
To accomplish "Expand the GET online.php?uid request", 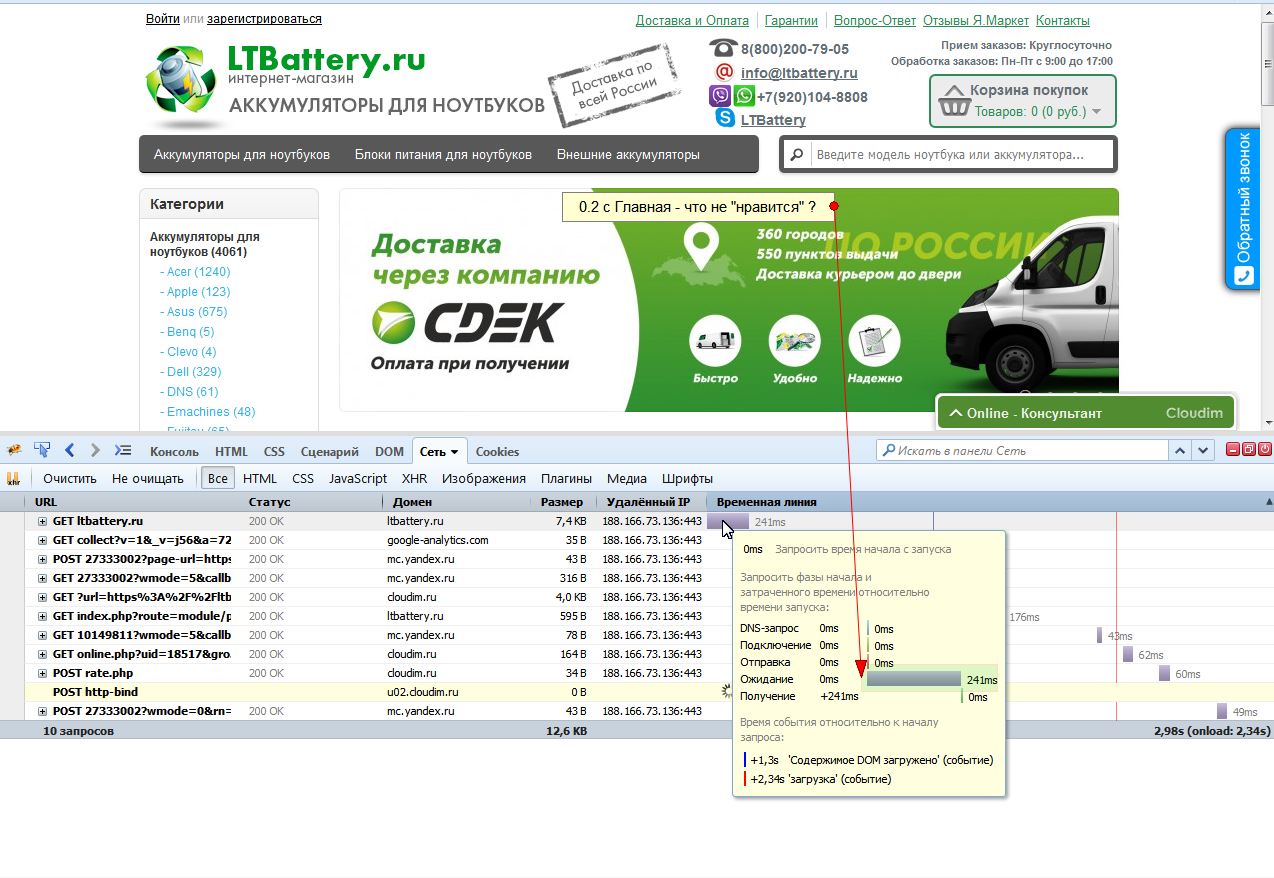I will (x=43, y=654).
